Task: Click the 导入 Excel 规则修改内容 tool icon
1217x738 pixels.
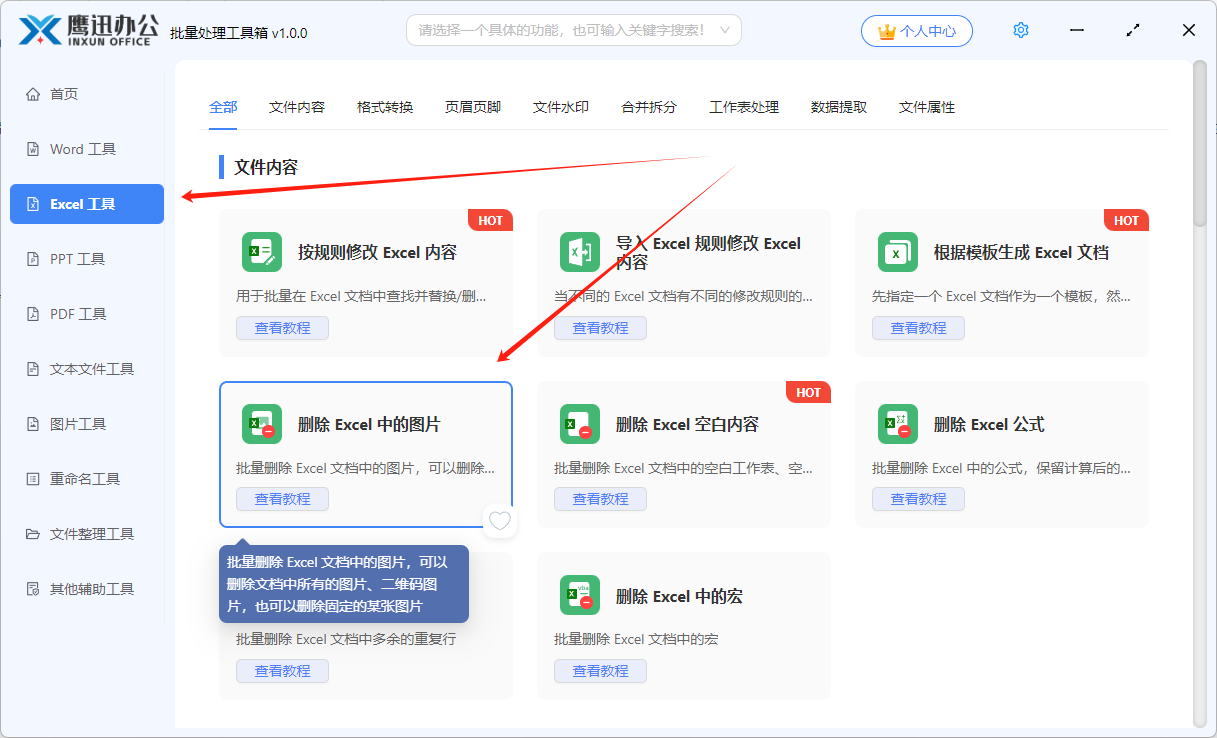Action: pyautogui.click(x=580, y=252)
